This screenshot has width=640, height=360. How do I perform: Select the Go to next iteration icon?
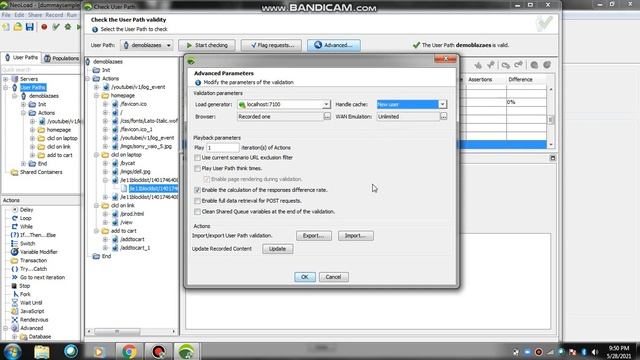point(15,277)
